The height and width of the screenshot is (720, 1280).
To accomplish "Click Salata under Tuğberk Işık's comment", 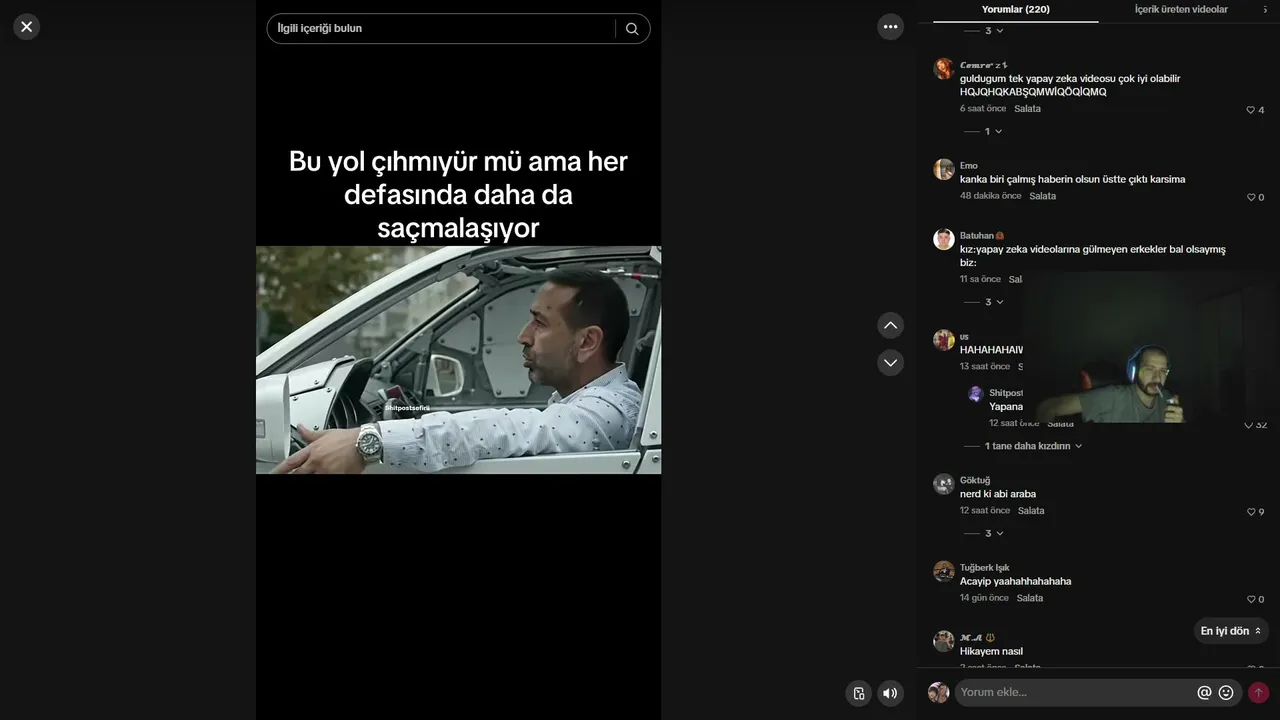I will click(1030, 598).
